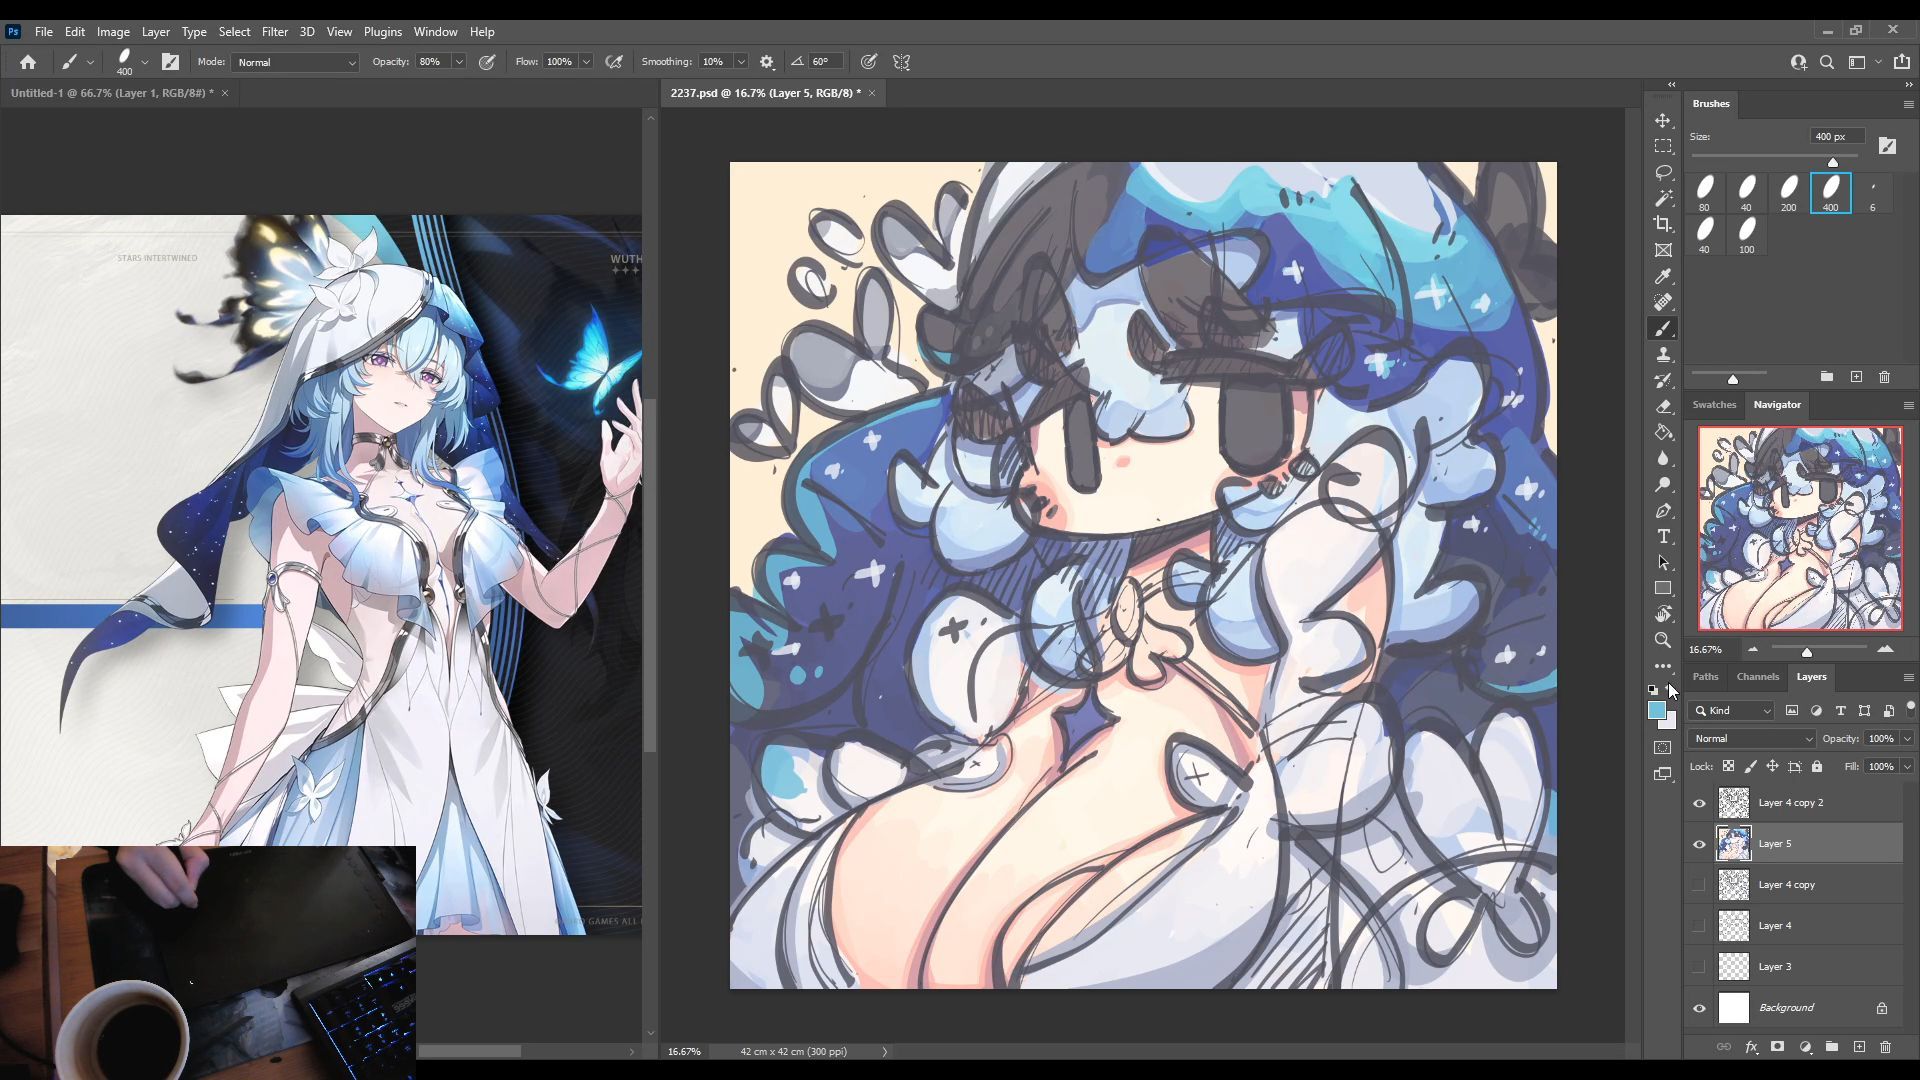1920x1080 pixels.
Task: Show Layer 4 copy visibility
Action: tap(1699, 885)
